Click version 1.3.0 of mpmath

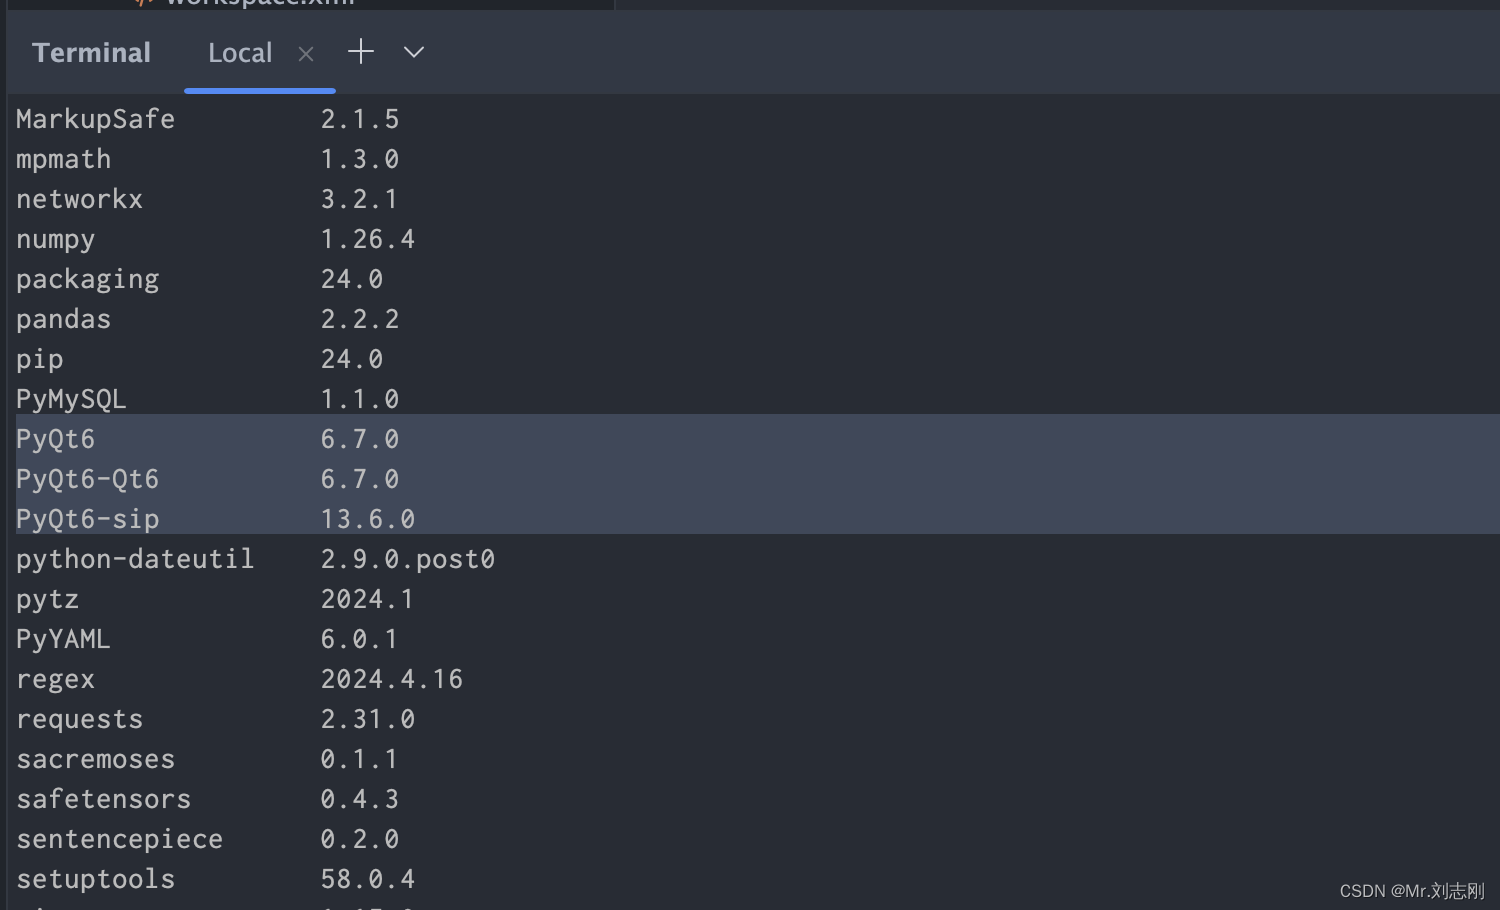click(x=360, y=159)
